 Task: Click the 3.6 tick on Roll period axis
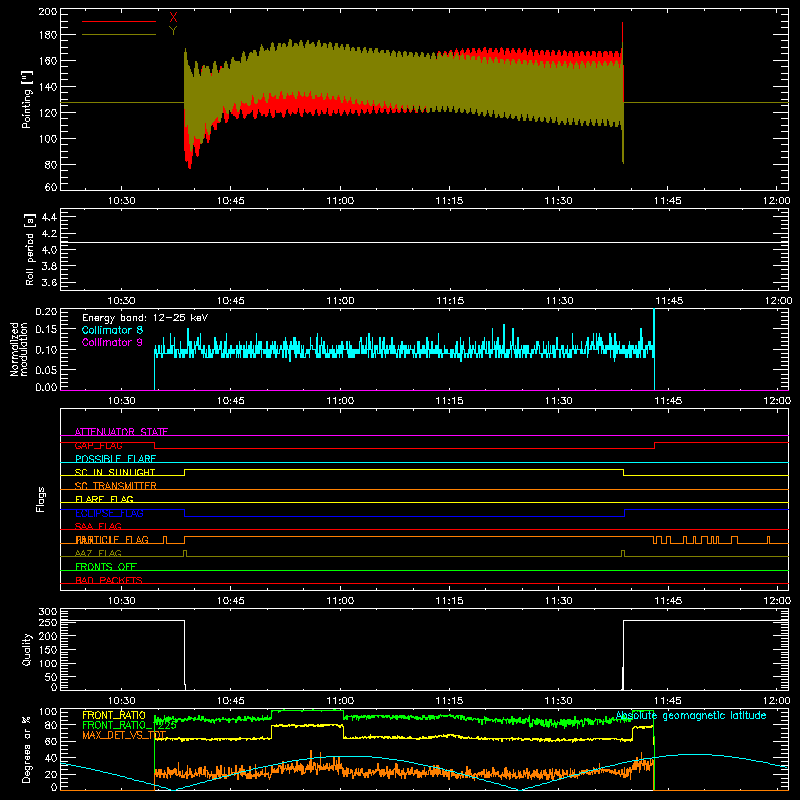[49, 282]
